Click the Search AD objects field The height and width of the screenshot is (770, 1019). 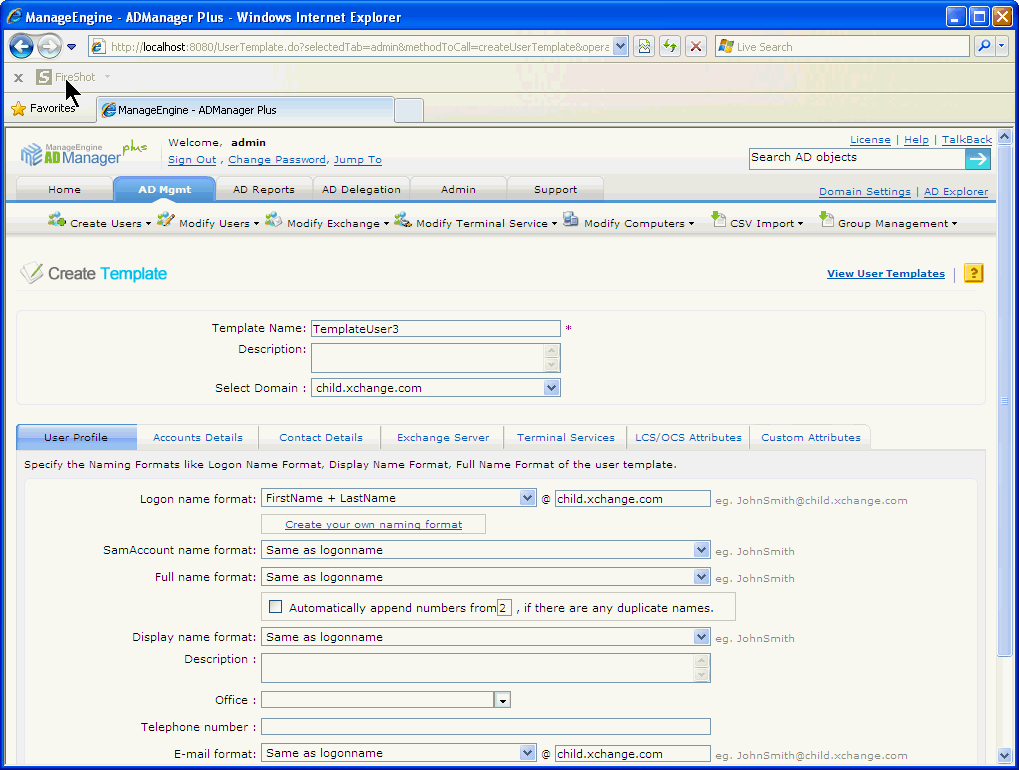pyautogui.click(x=857, y=158)
